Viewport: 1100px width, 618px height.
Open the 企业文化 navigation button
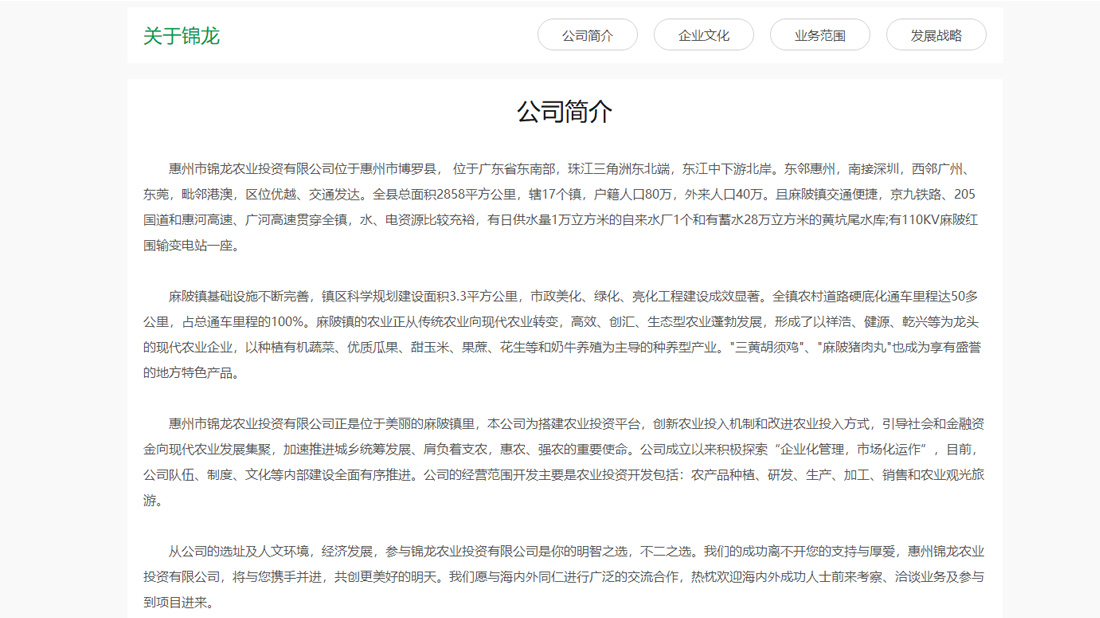[704, 34]
